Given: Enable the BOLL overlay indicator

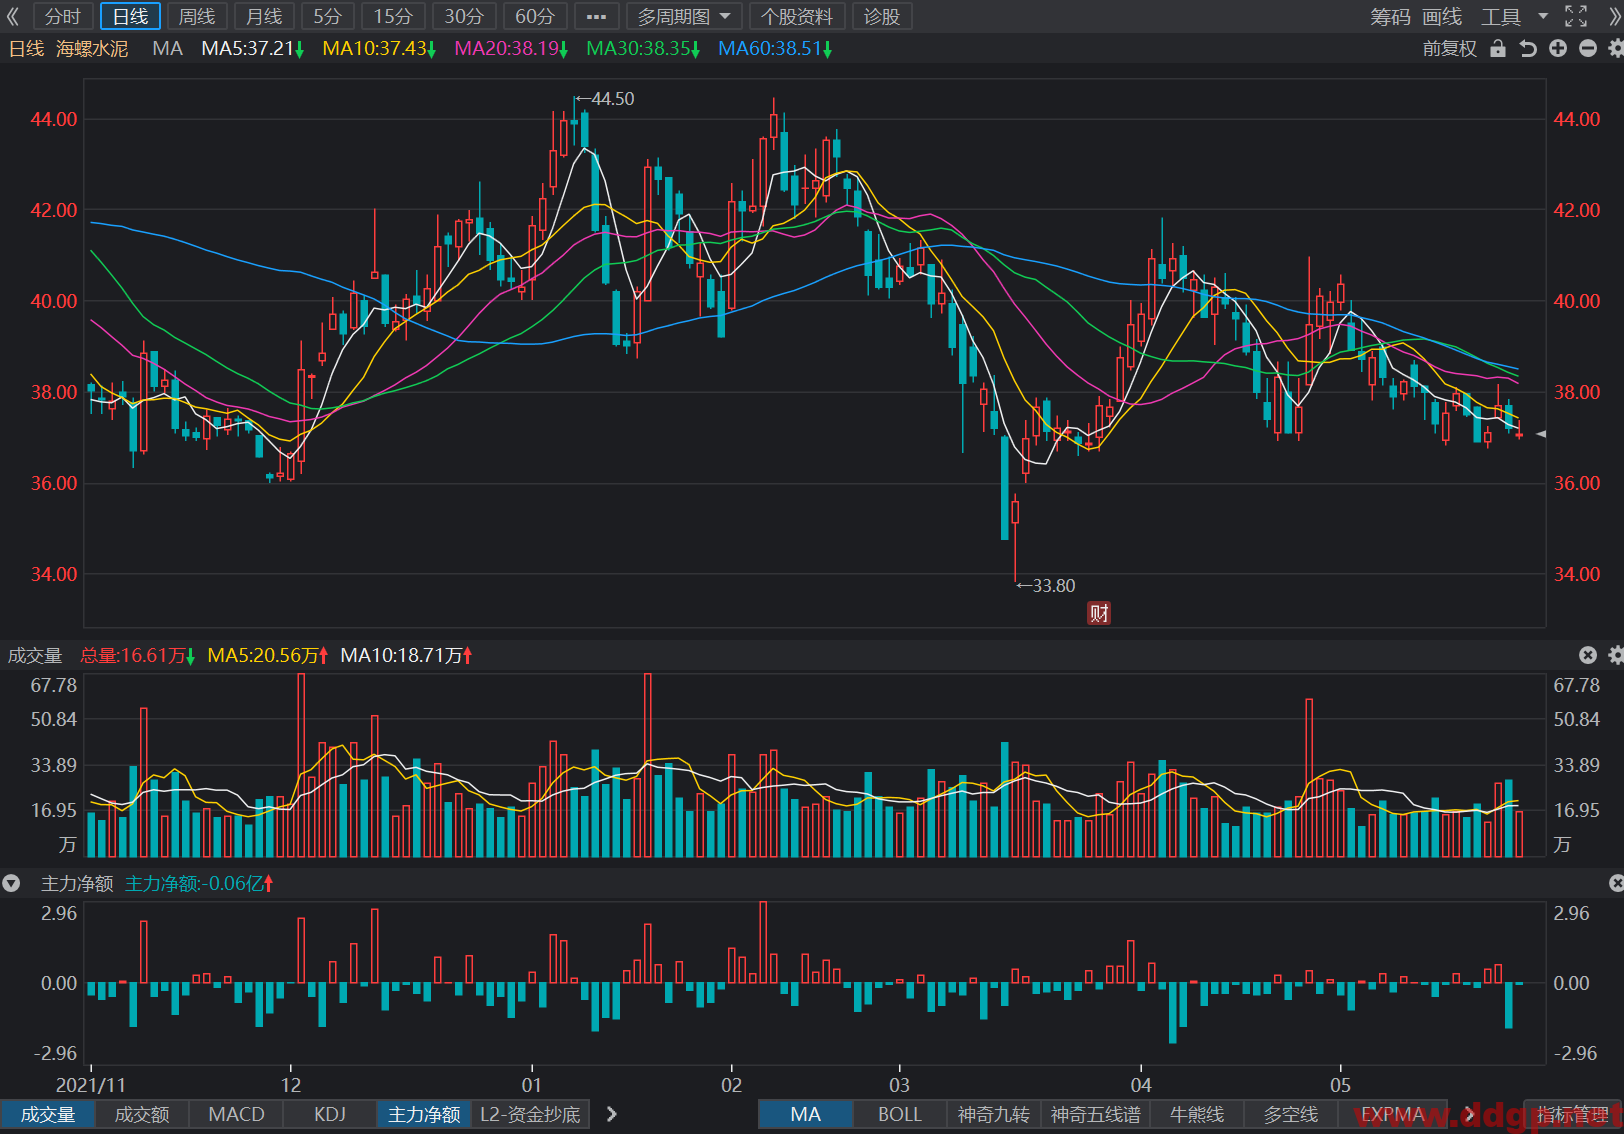Looking at the screenshot, I should [x=900, y=1114].
